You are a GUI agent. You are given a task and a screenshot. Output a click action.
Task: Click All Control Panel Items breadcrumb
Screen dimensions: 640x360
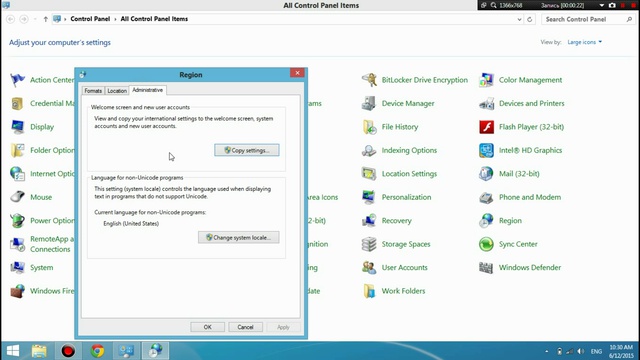click(x=154, y=19)
